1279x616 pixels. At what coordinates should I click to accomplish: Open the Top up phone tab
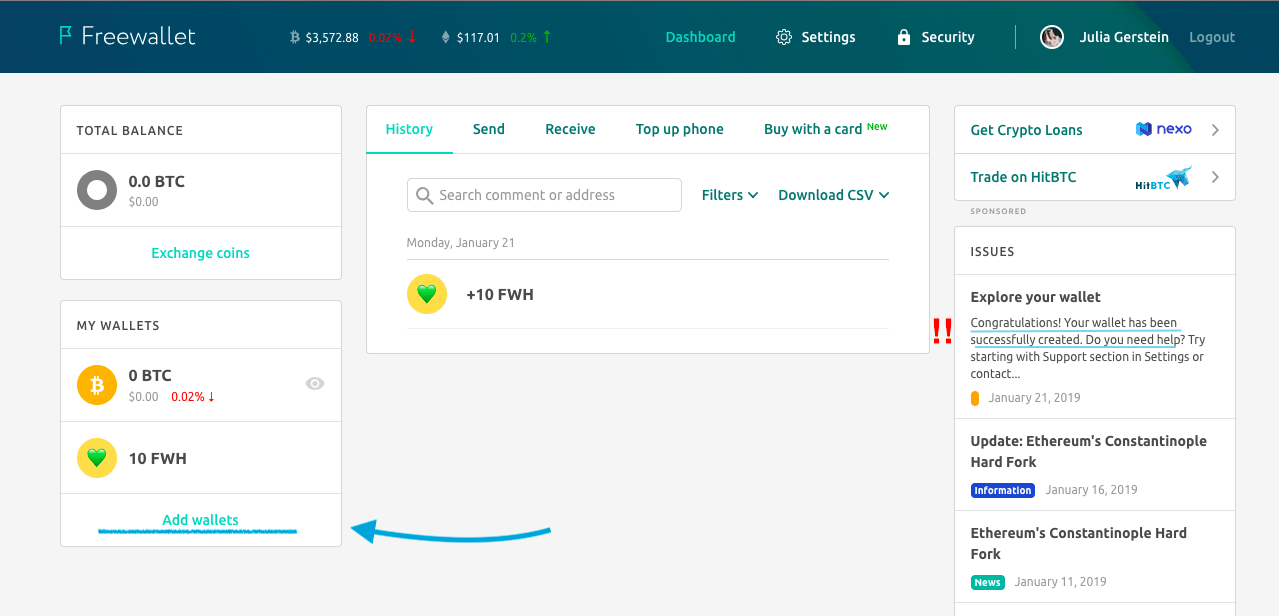pyautogui.click(x=679, y=129)
